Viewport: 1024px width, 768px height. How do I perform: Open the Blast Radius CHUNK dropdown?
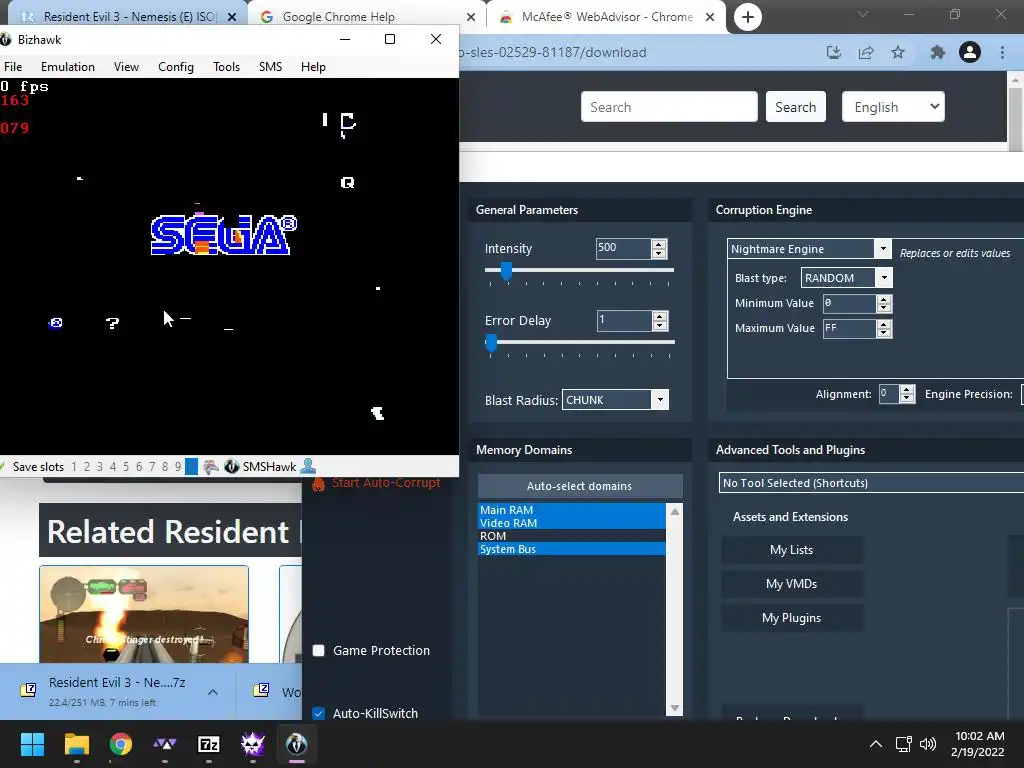[x=660, y=400]
